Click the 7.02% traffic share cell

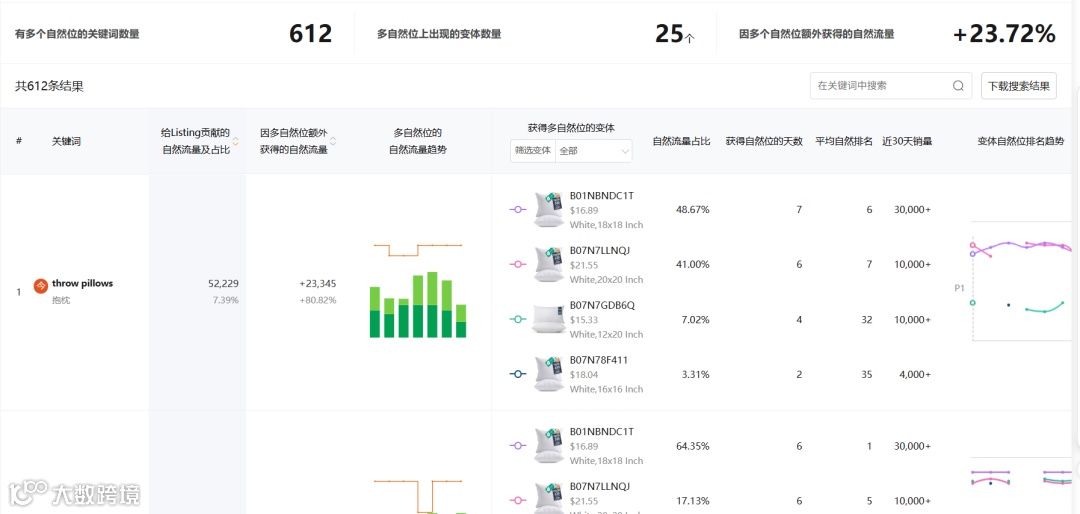pyautogui.click(x=695, y=320)
